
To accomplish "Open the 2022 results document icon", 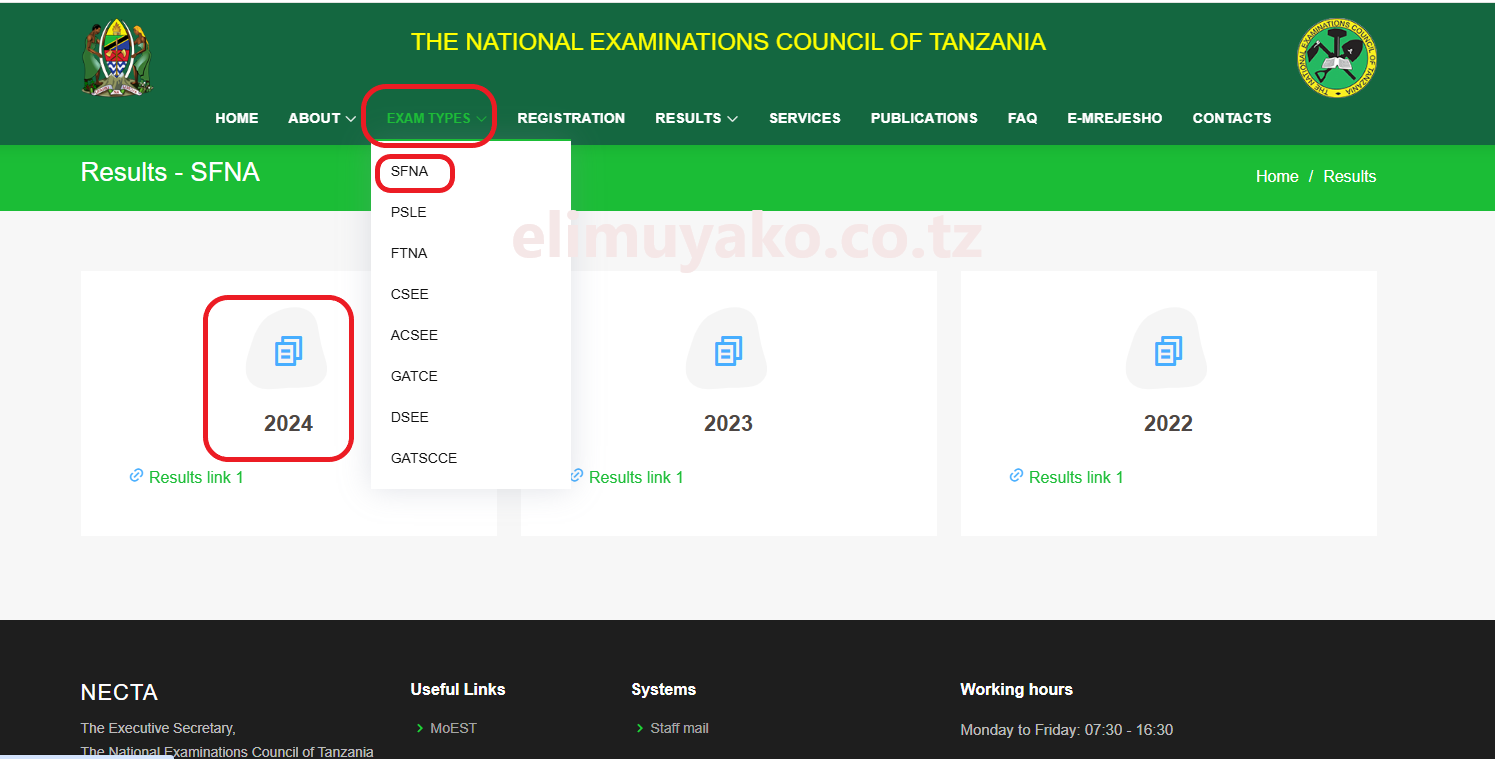I will [1167, 349].
